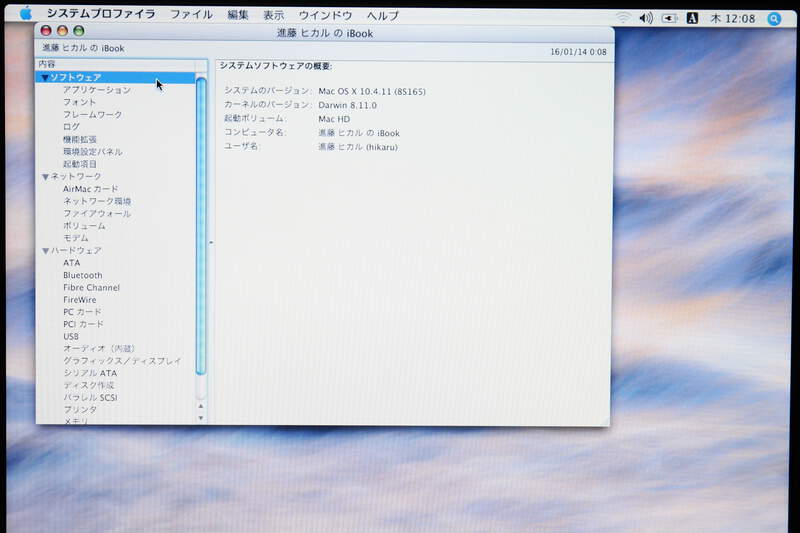
Task: Click the sidebar scroll down arrow
Action: click(201, 418)
